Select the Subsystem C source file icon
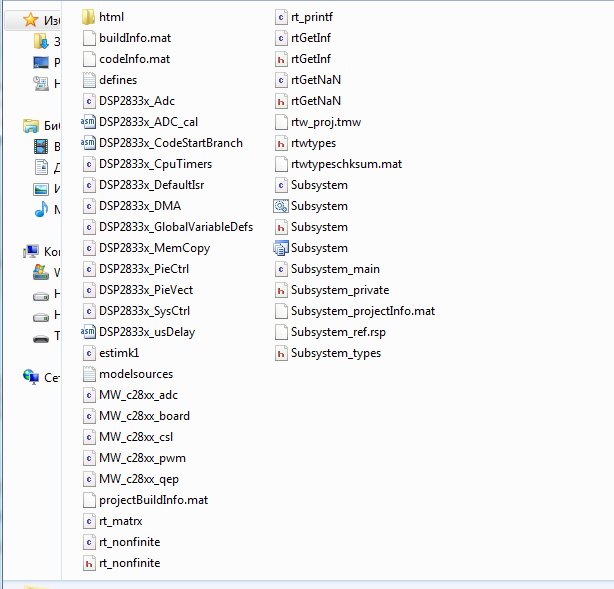The height and width of the screenshot is (589, 614). tap(281, 185)
